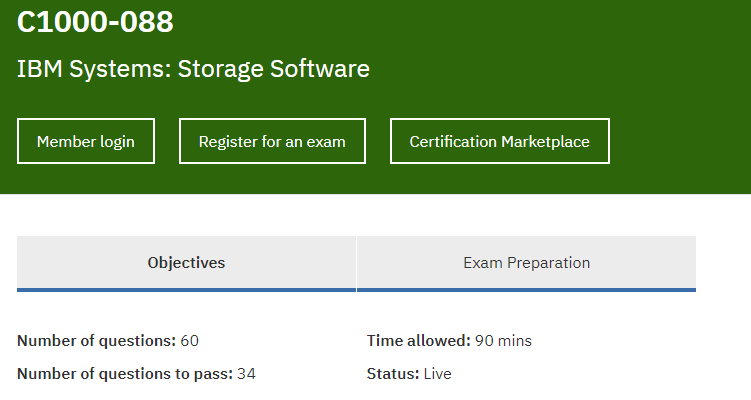Select the Status: Live text
Viewport: 751px width, 400px height.
[409, 374]
